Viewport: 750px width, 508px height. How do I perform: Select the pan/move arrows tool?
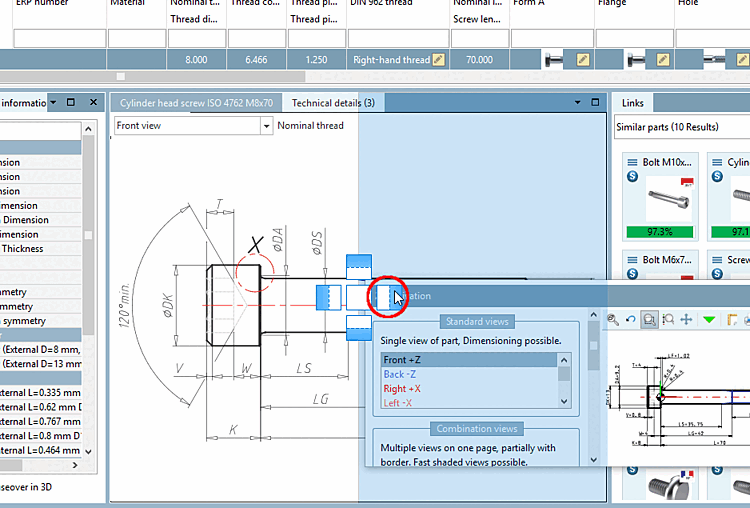[686, 319]
